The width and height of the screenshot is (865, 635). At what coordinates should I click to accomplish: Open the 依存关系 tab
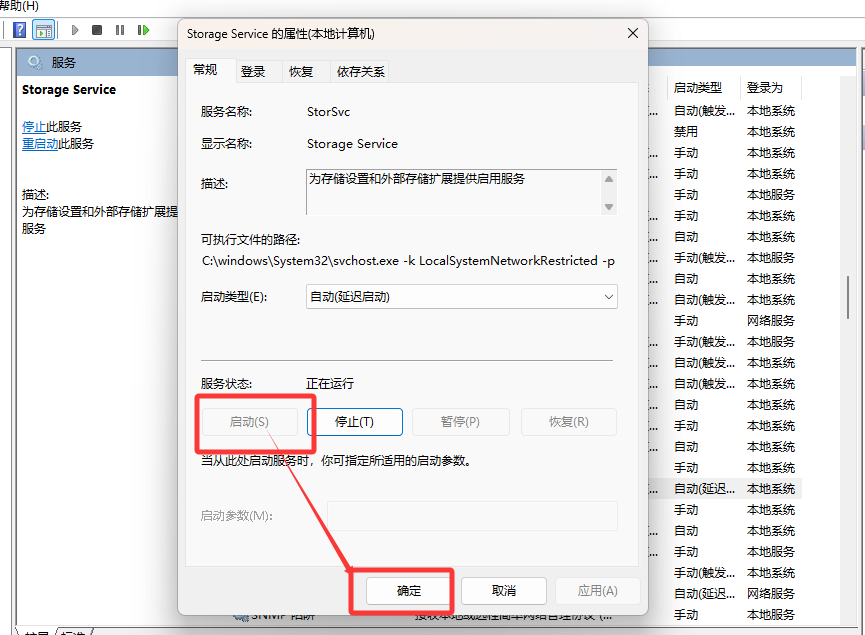coord(360,71)
